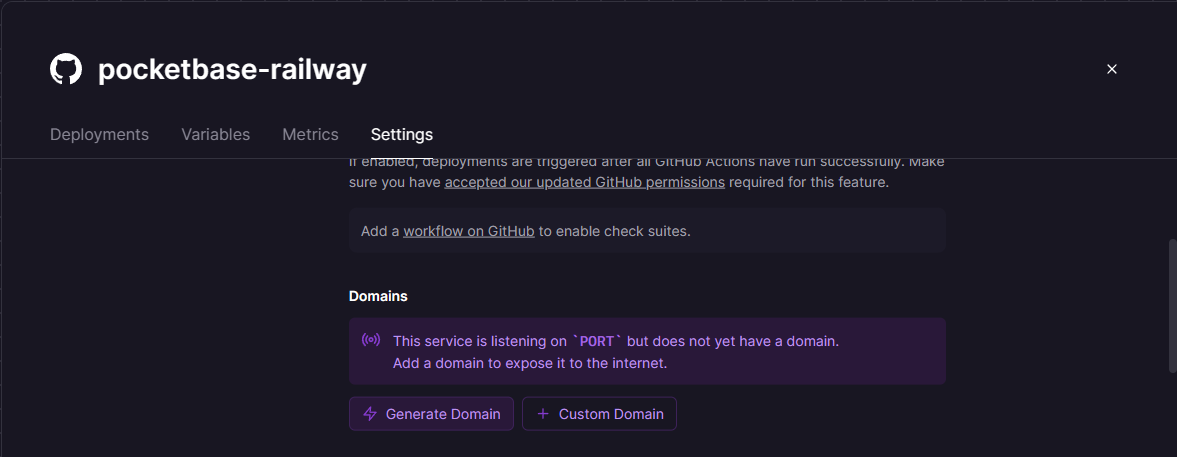1177x457 pixels.
Task: Click the `PORT` code text in notice
Action: point(598,341)
